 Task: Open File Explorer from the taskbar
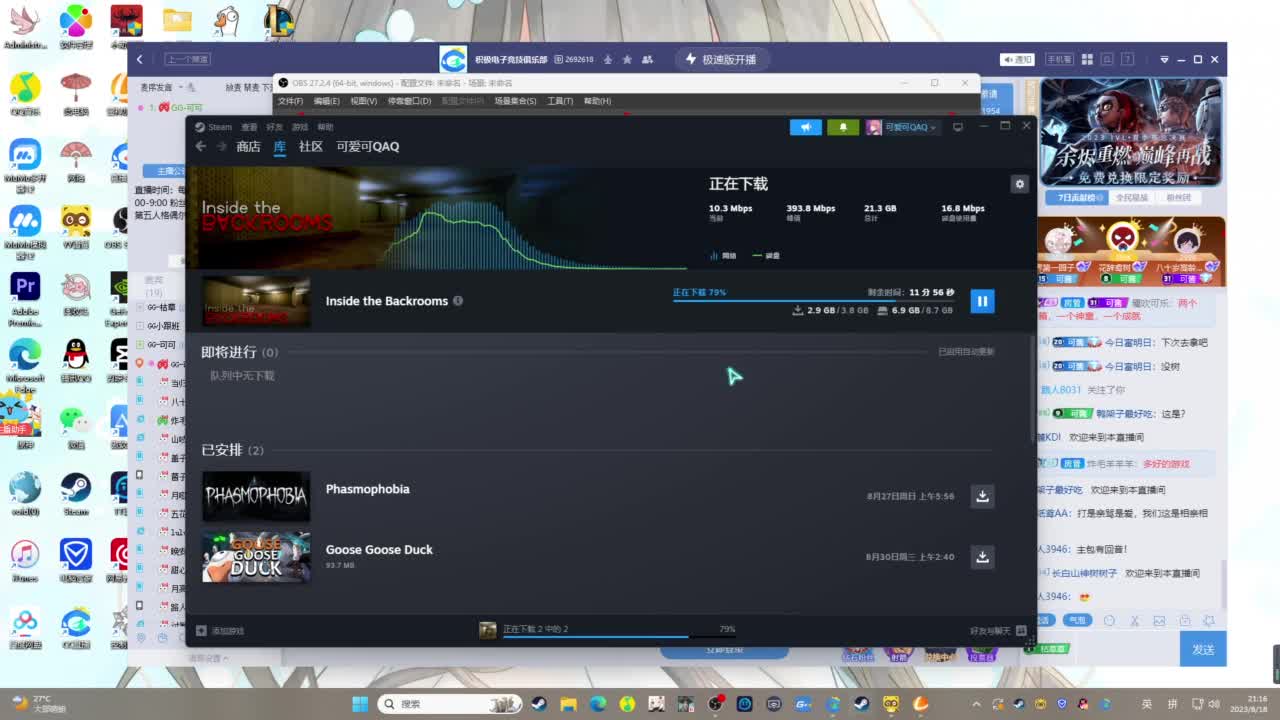[568, 704]
